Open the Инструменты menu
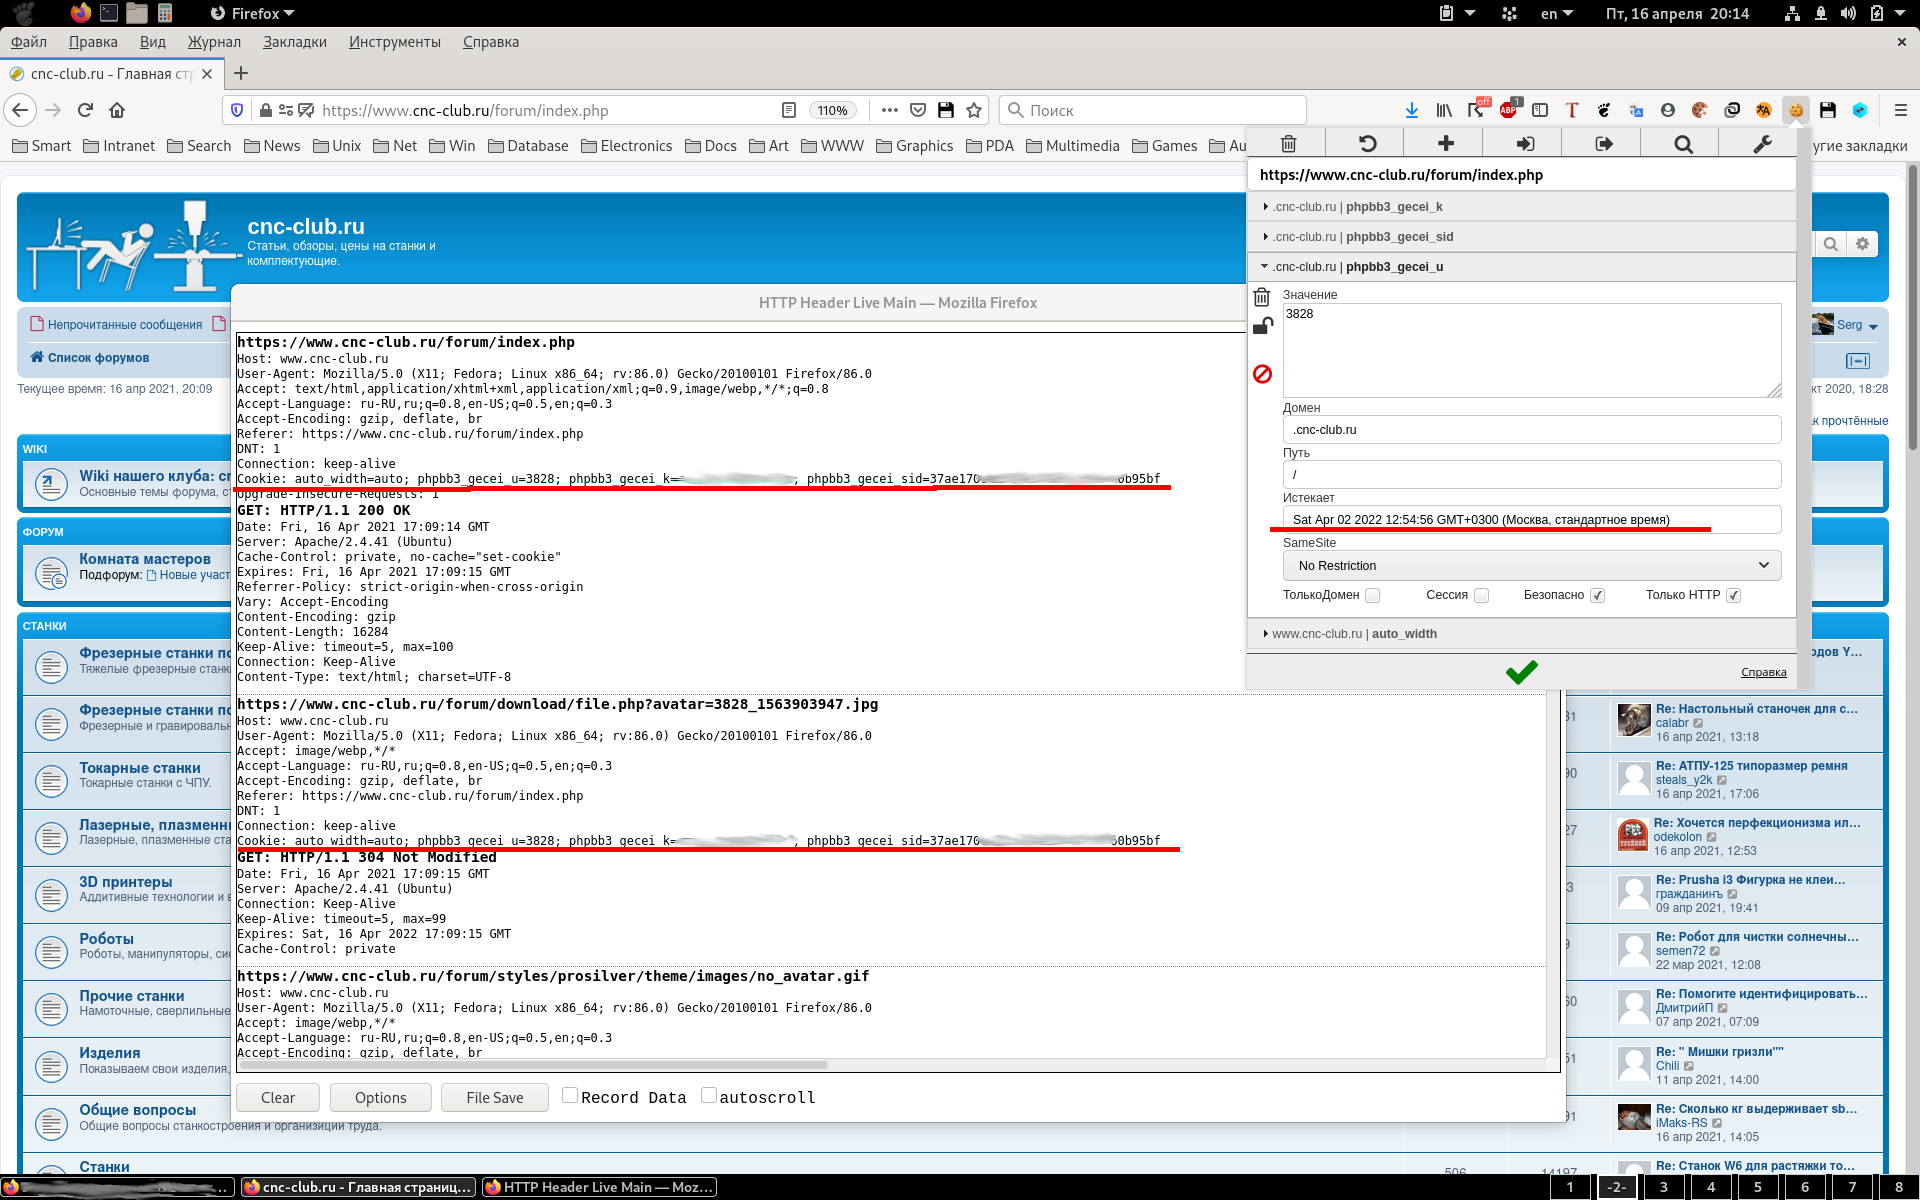Viewport: 1920px width, 1200px height. [x=394, y=42]
